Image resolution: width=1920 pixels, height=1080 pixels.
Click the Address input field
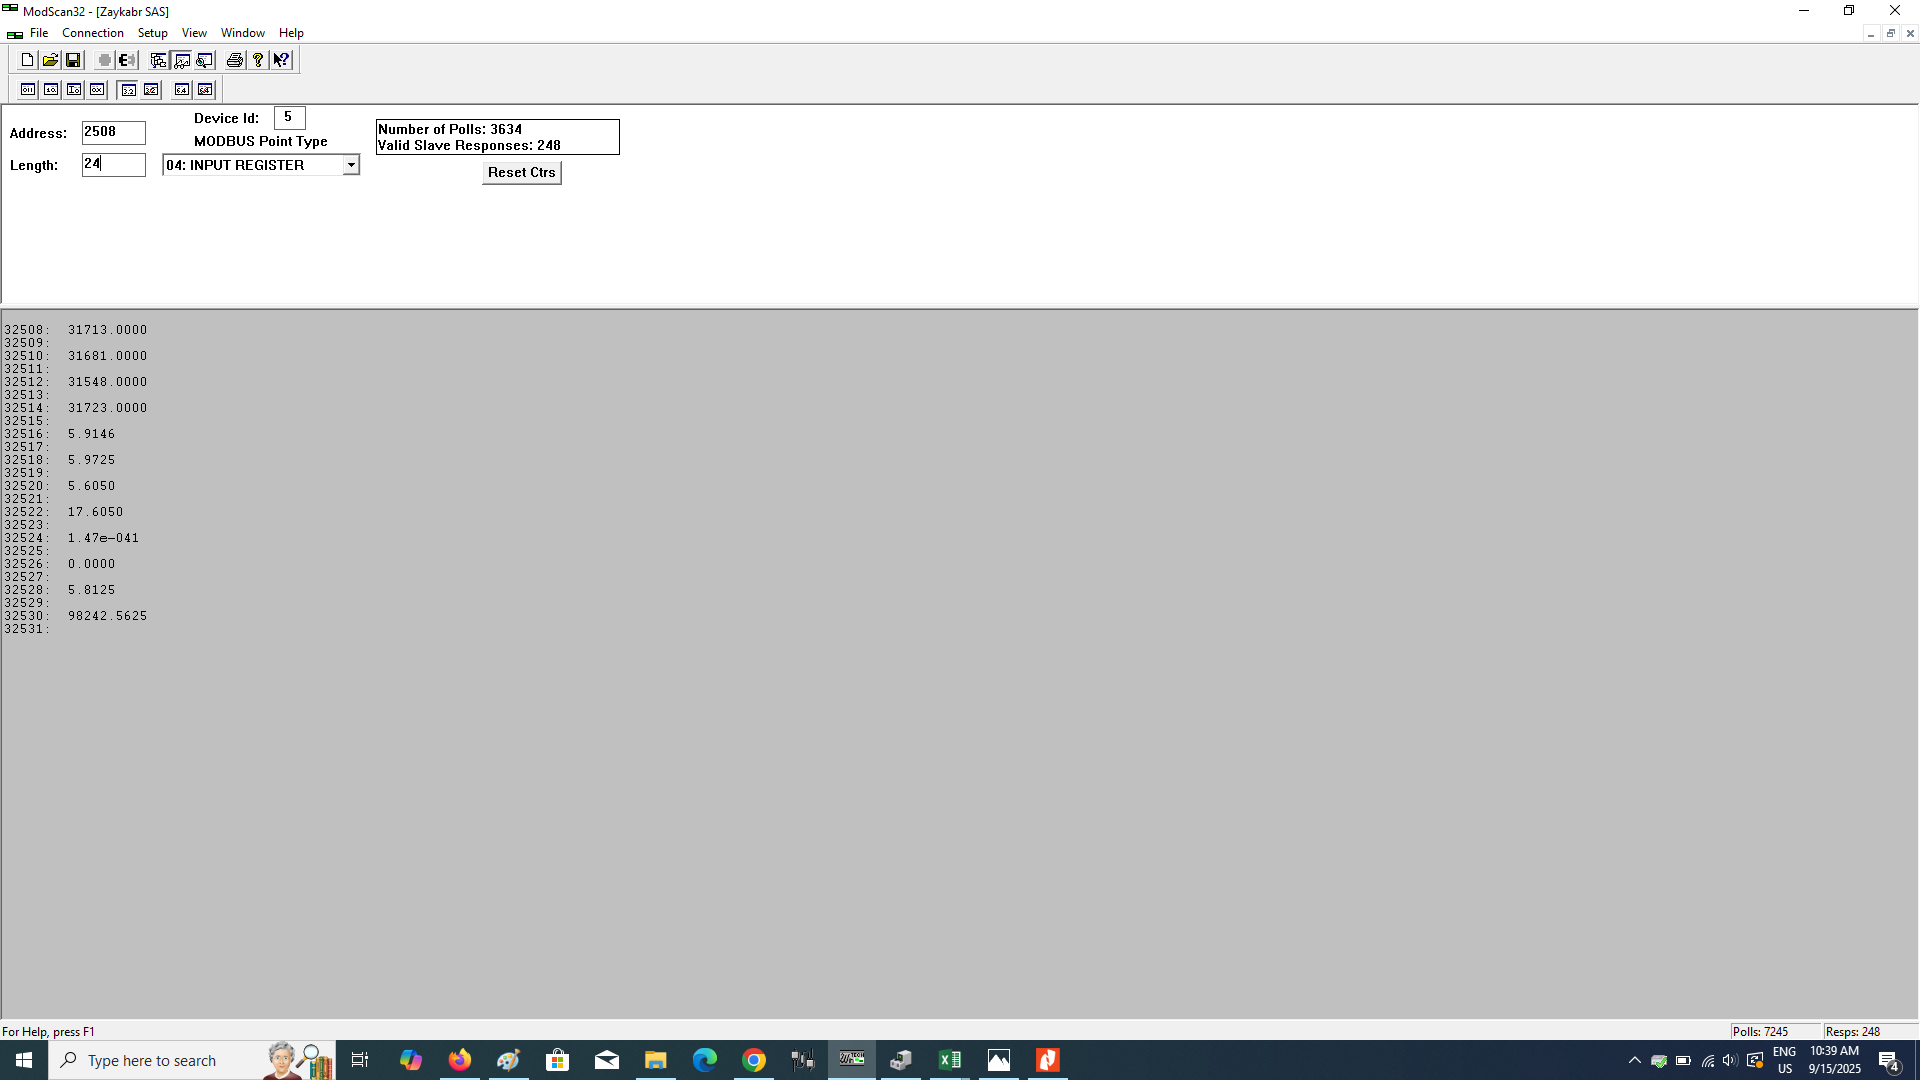pyautogui.click(x=113, y=132)
